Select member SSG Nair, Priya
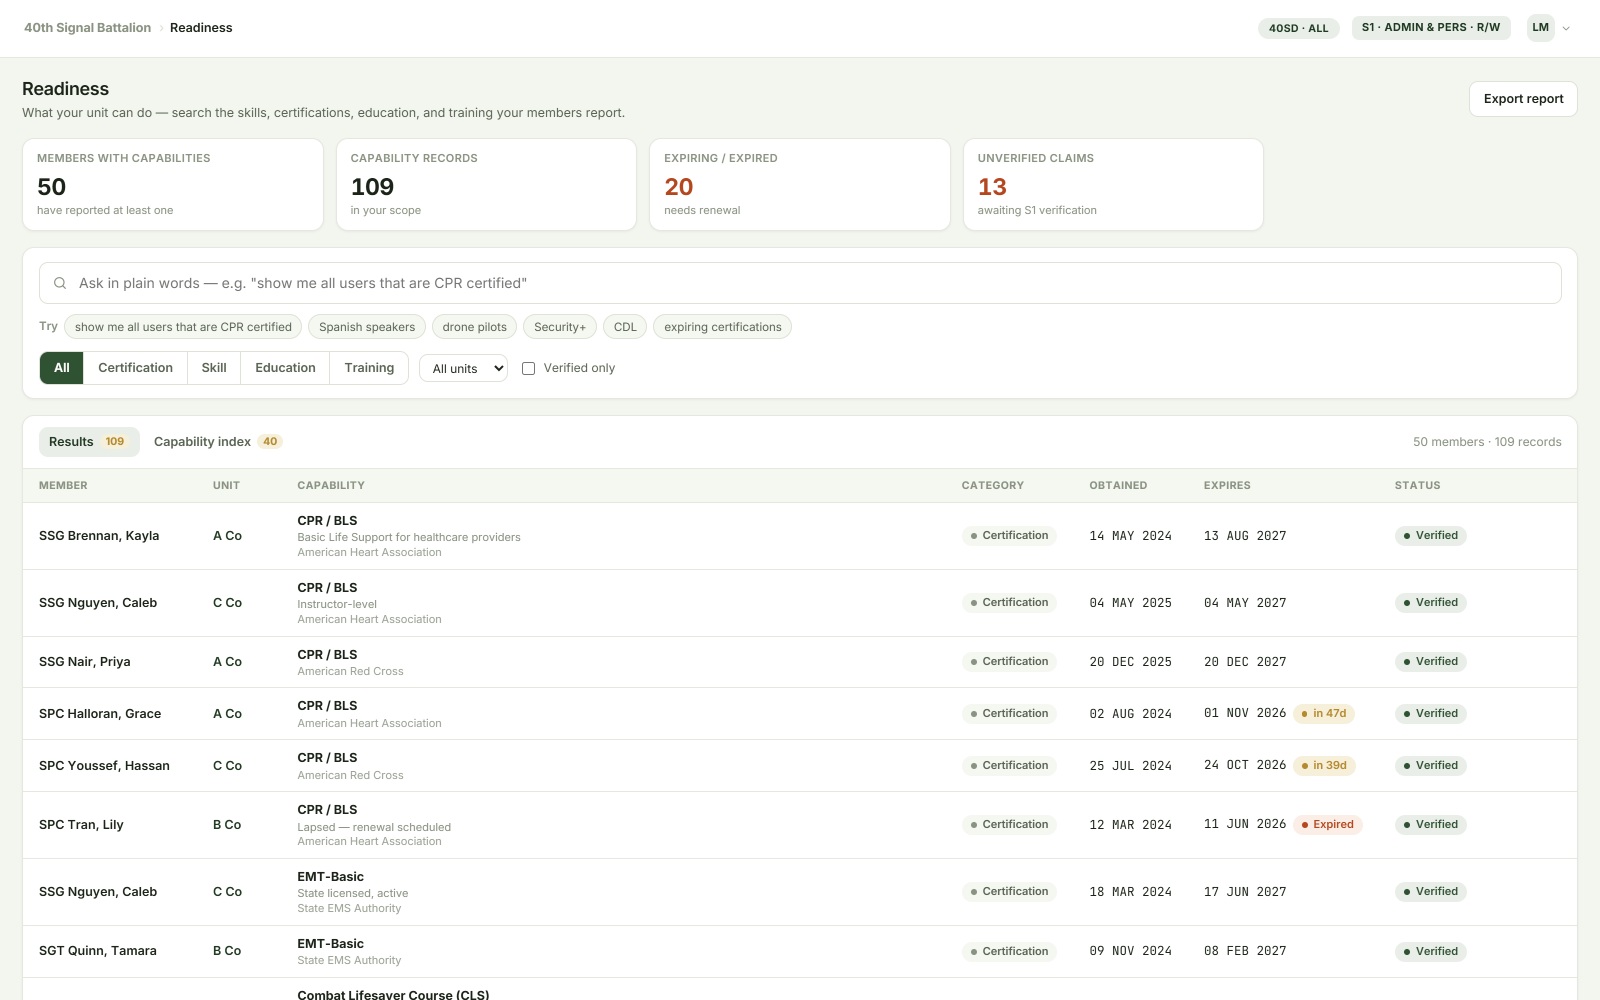1600x1000 pixels. point(84,662)
